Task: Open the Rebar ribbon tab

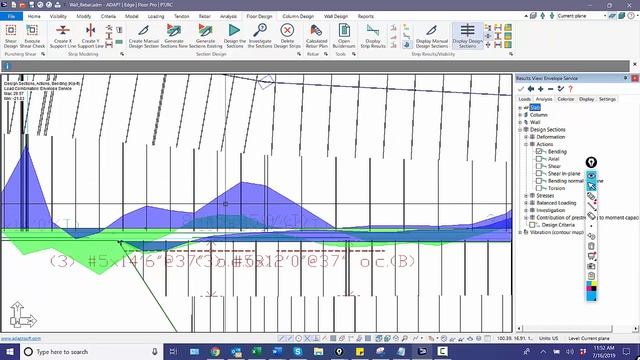Action: click(204, 16)
